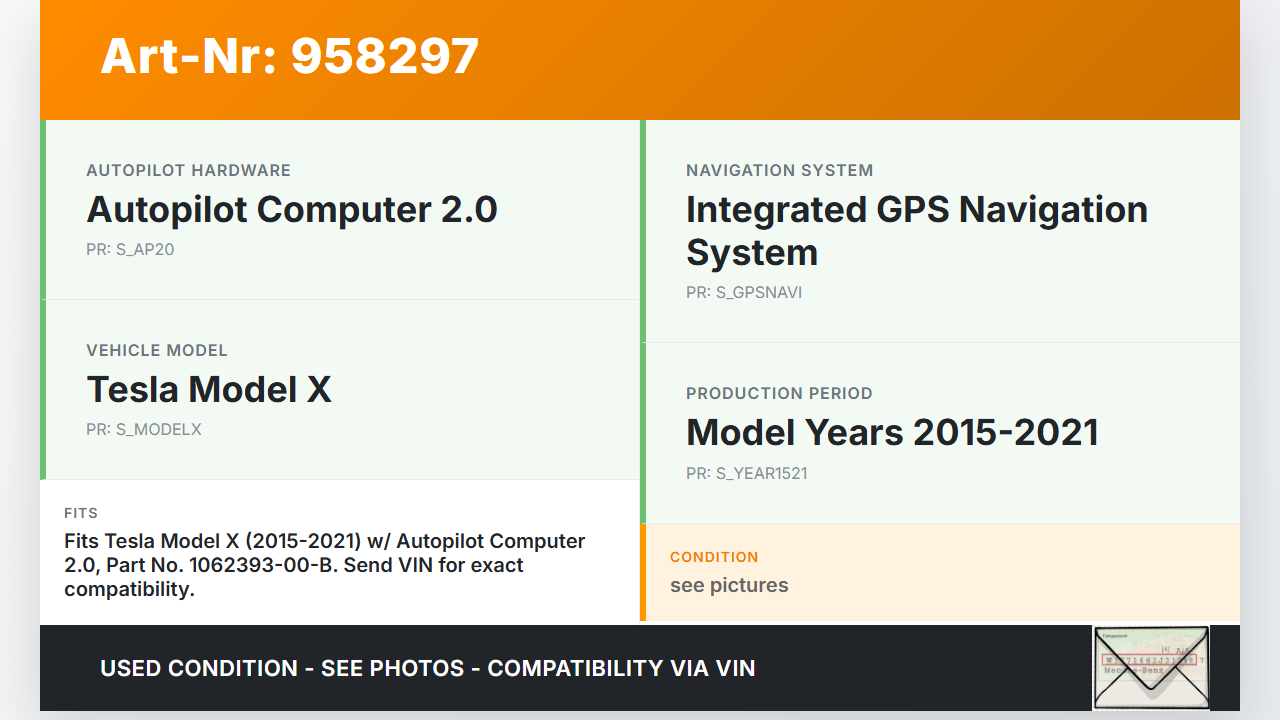Click the envelope VIN document icon
The image size is (1280, 720).
(1150, 667)
